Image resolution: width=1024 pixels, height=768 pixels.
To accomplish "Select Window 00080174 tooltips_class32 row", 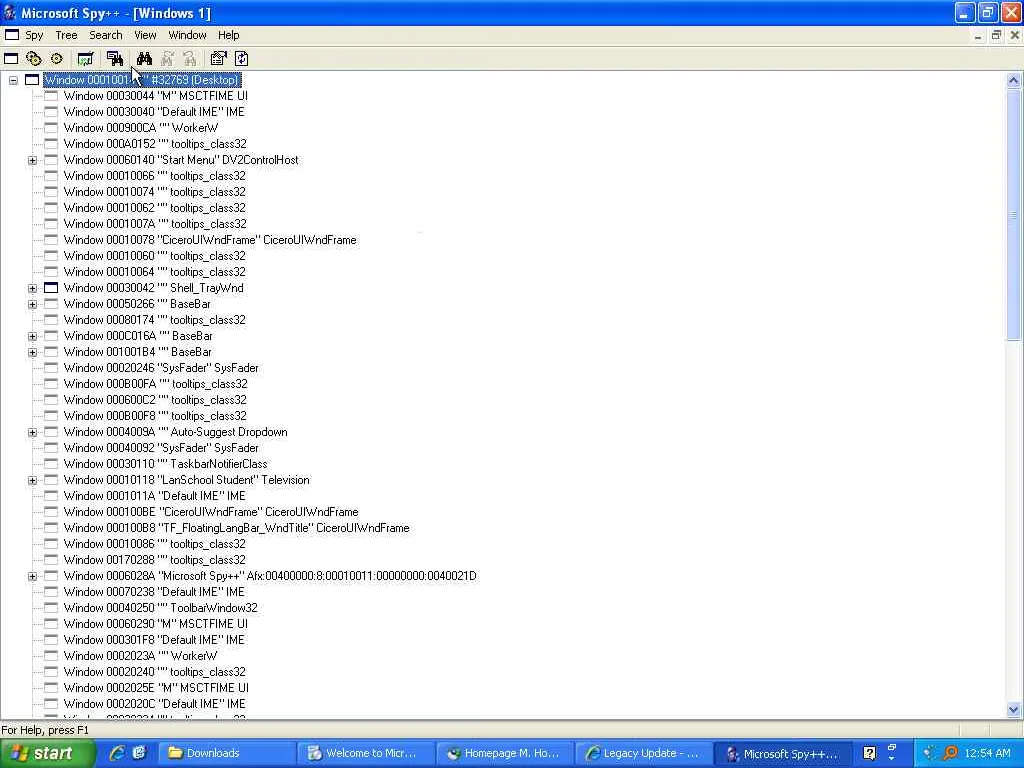I will [x=155, y=320].
